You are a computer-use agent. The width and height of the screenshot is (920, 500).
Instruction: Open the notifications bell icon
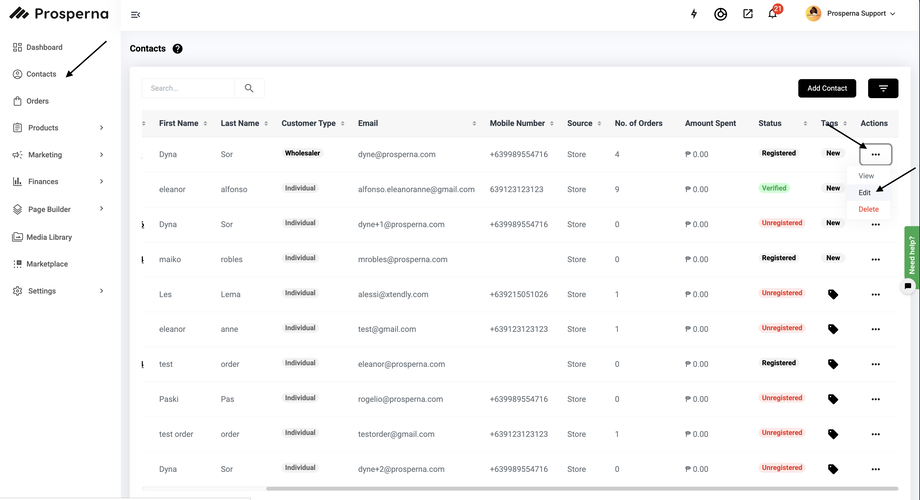coord(772,14)
